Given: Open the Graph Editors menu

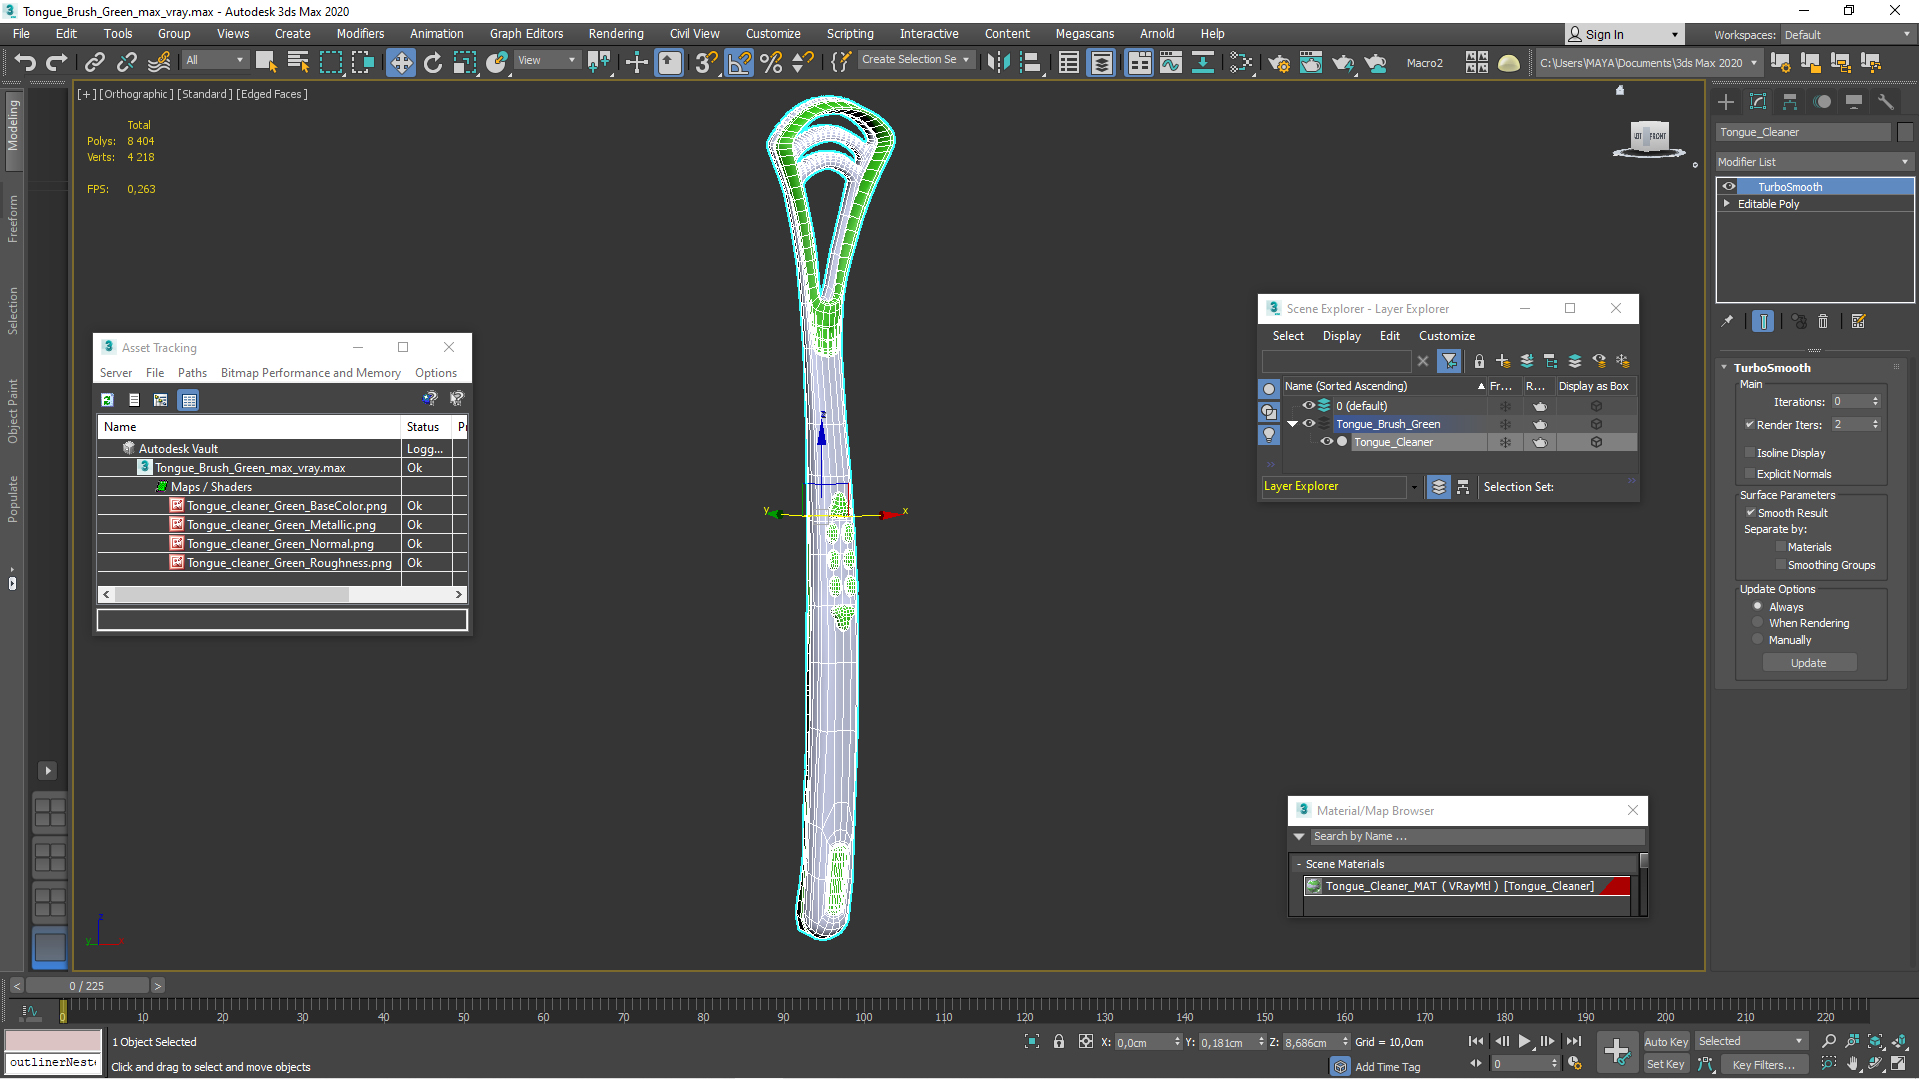Looking at the screenshot, I should coord(526,33).
